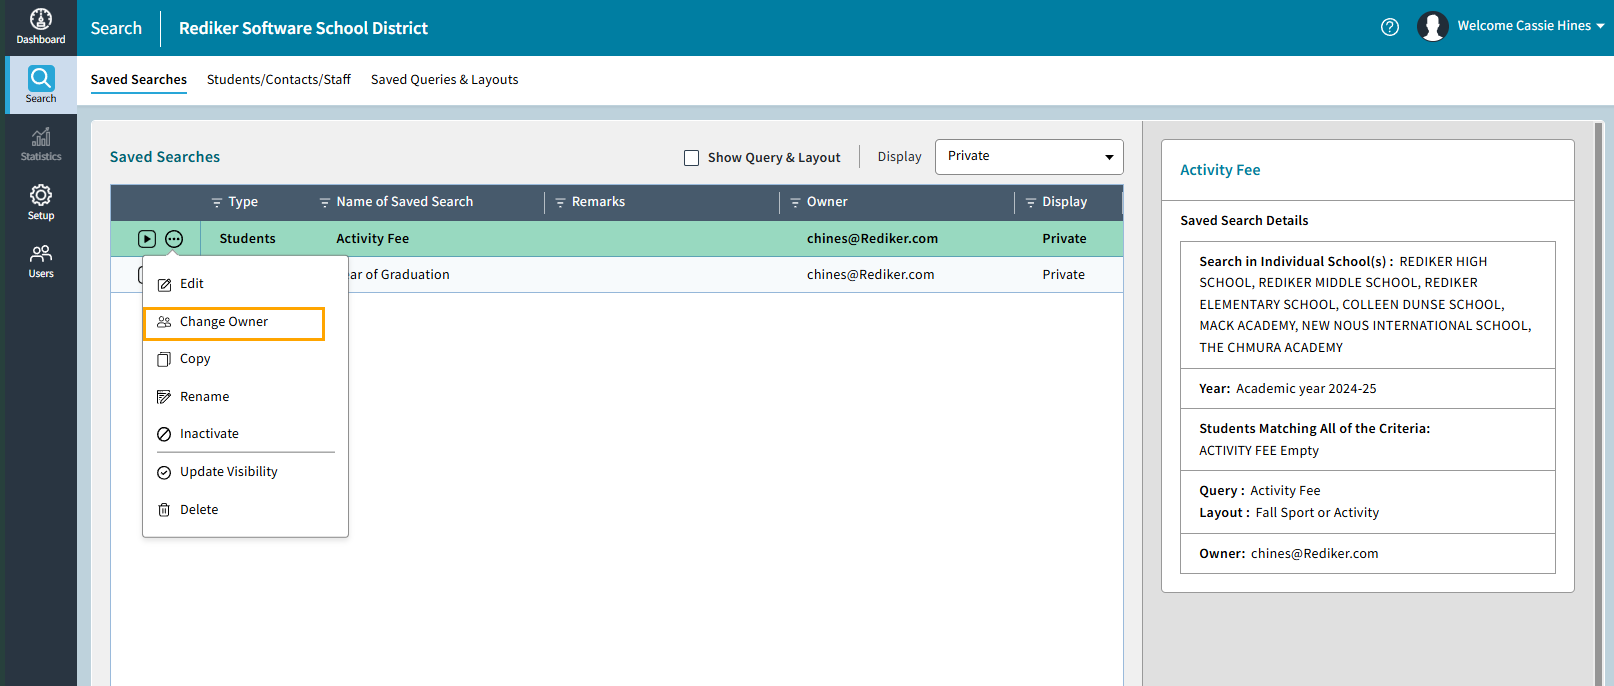The width and height of the screenshot is (1614, 686).
Task: Click the pencil icon beside Edit
Action: [x=164, y=285]
